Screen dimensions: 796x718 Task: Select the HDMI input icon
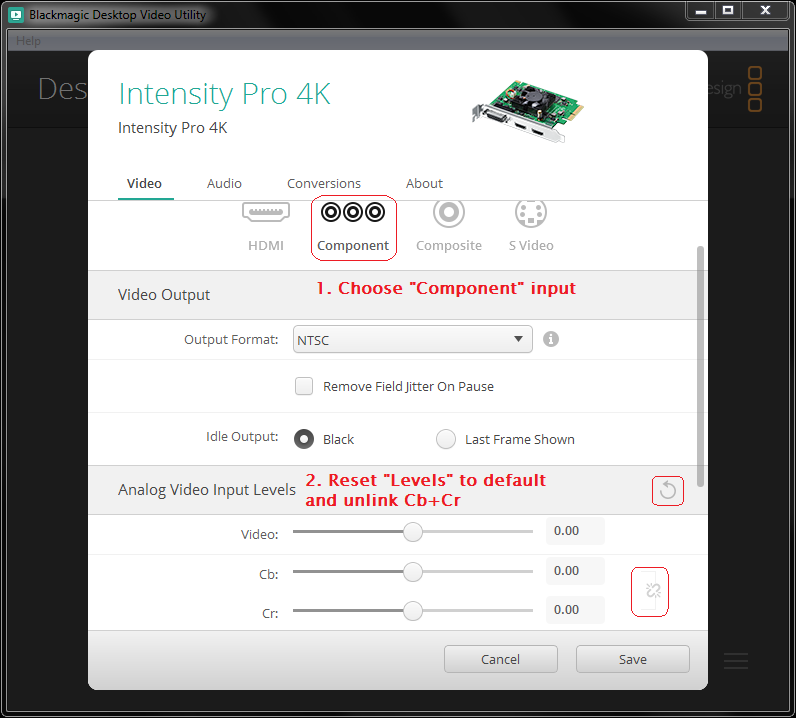[x=266, y=212]
